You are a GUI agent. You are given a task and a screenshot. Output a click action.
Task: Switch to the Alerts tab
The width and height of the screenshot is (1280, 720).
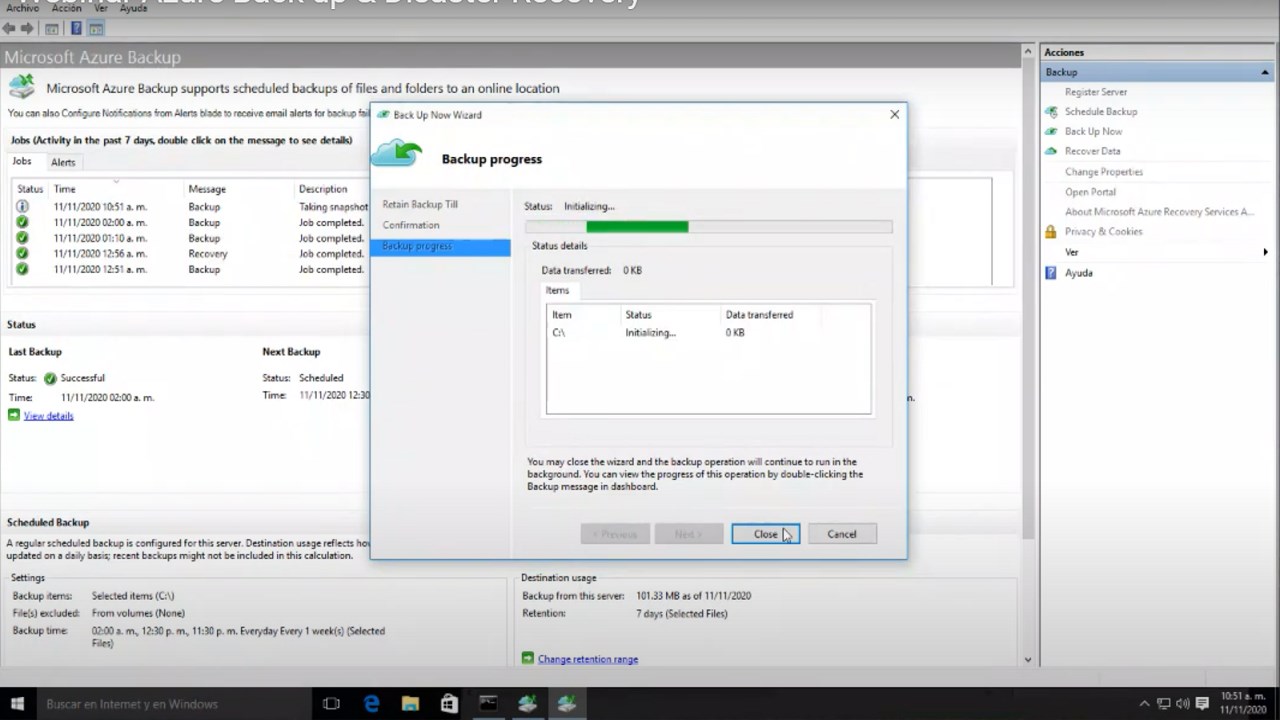point(63,162)
